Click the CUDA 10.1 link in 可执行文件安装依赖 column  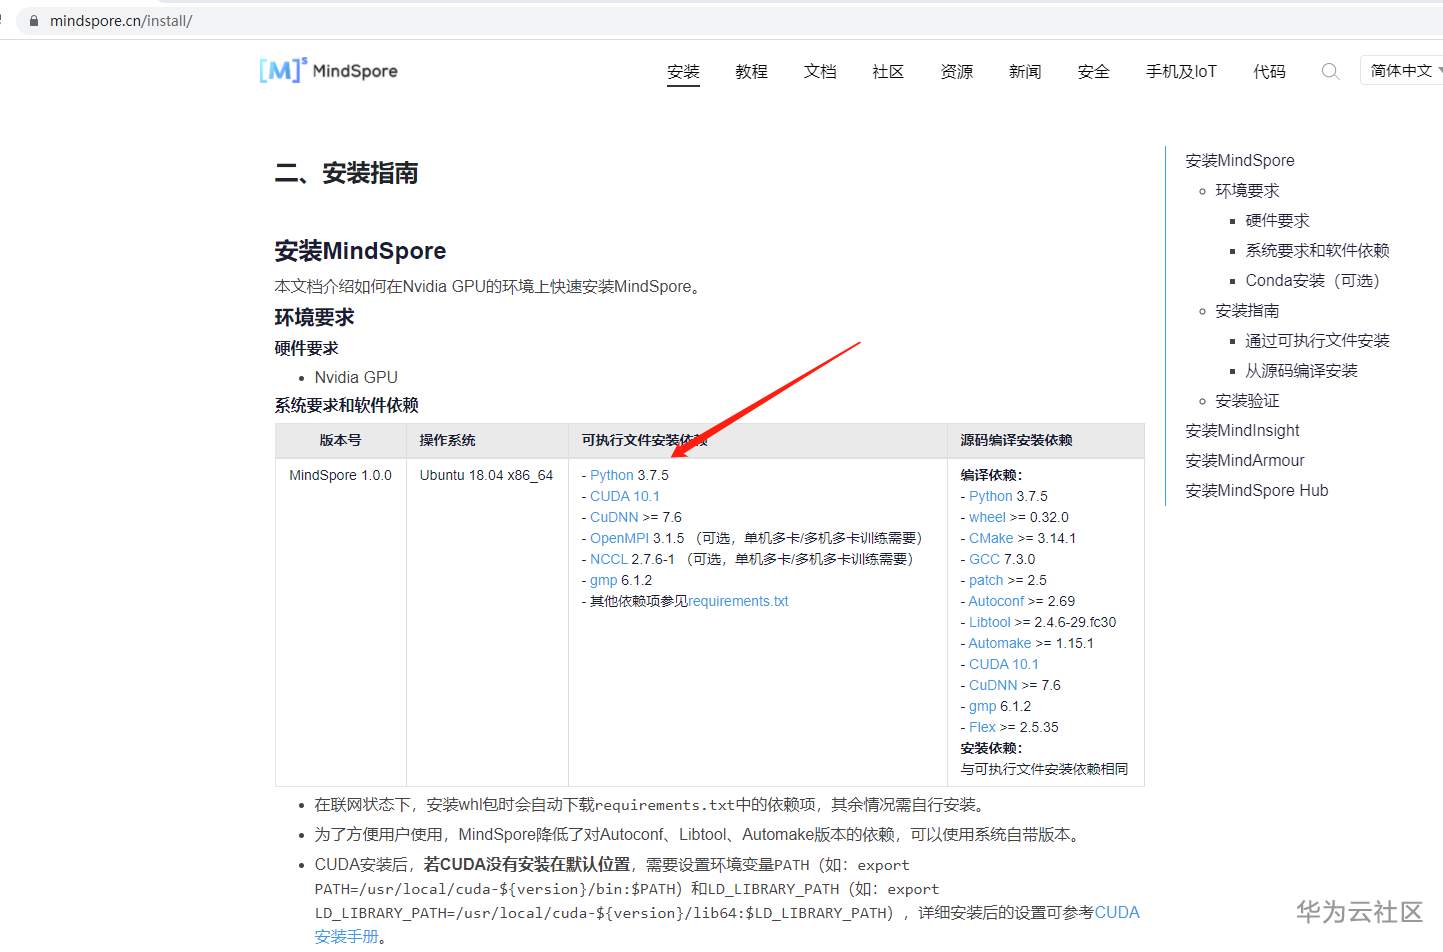coord(625,496)
